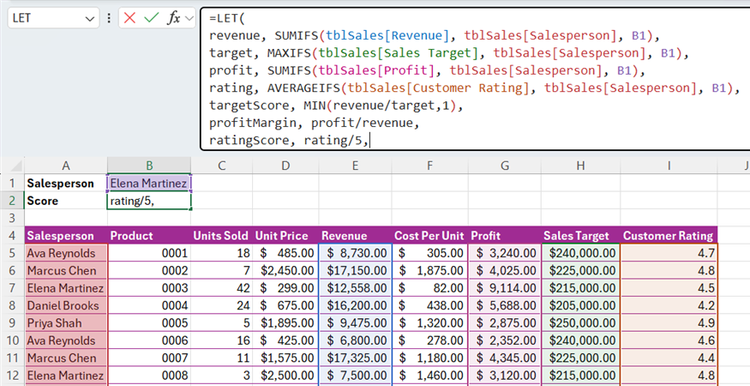
Task: Click the Revenue table header cell
Action: (355, 235)
